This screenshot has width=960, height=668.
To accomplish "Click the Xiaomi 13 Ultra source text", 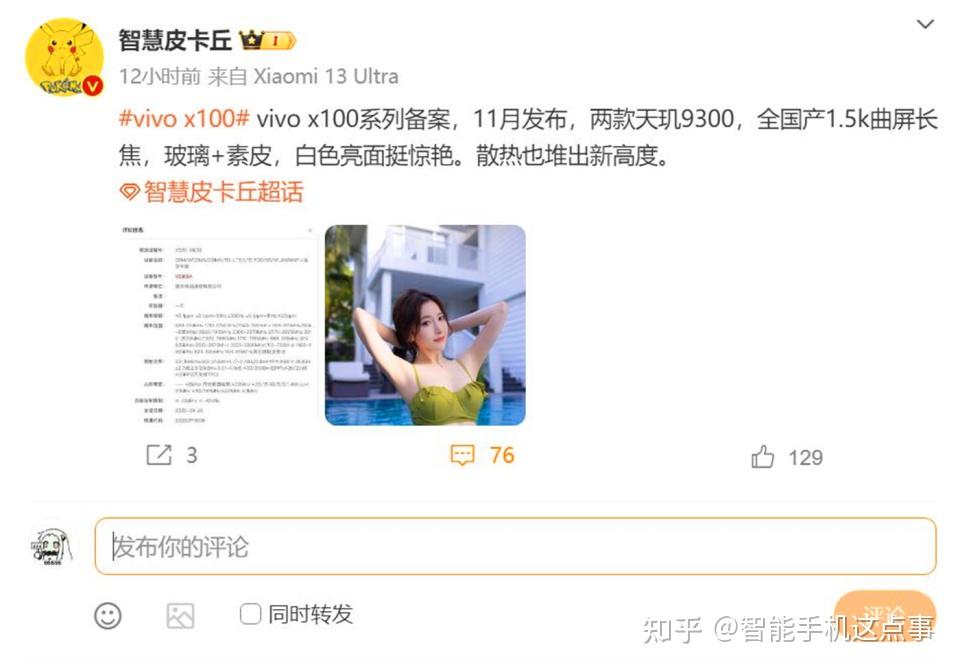I will pos(326,77).
